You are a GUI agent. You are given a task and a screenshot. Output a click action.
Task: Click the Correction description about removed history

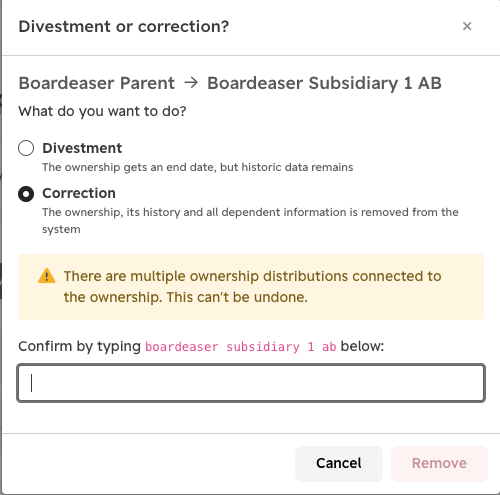point(250,221)
